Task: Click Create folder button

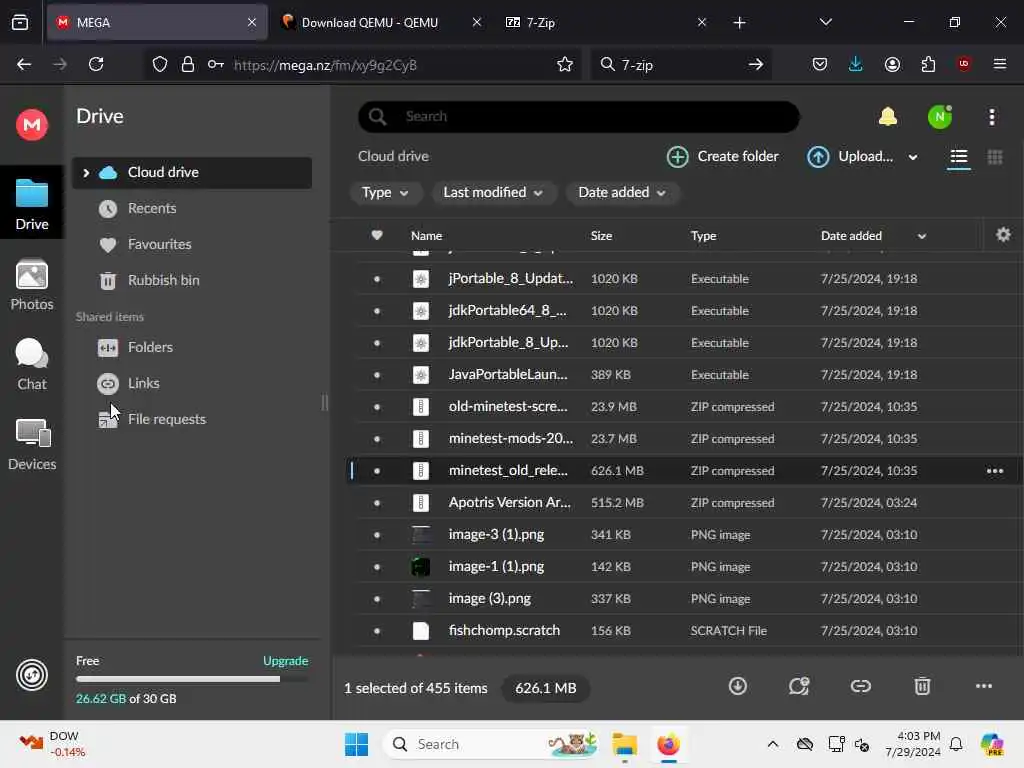Action: 722,157
